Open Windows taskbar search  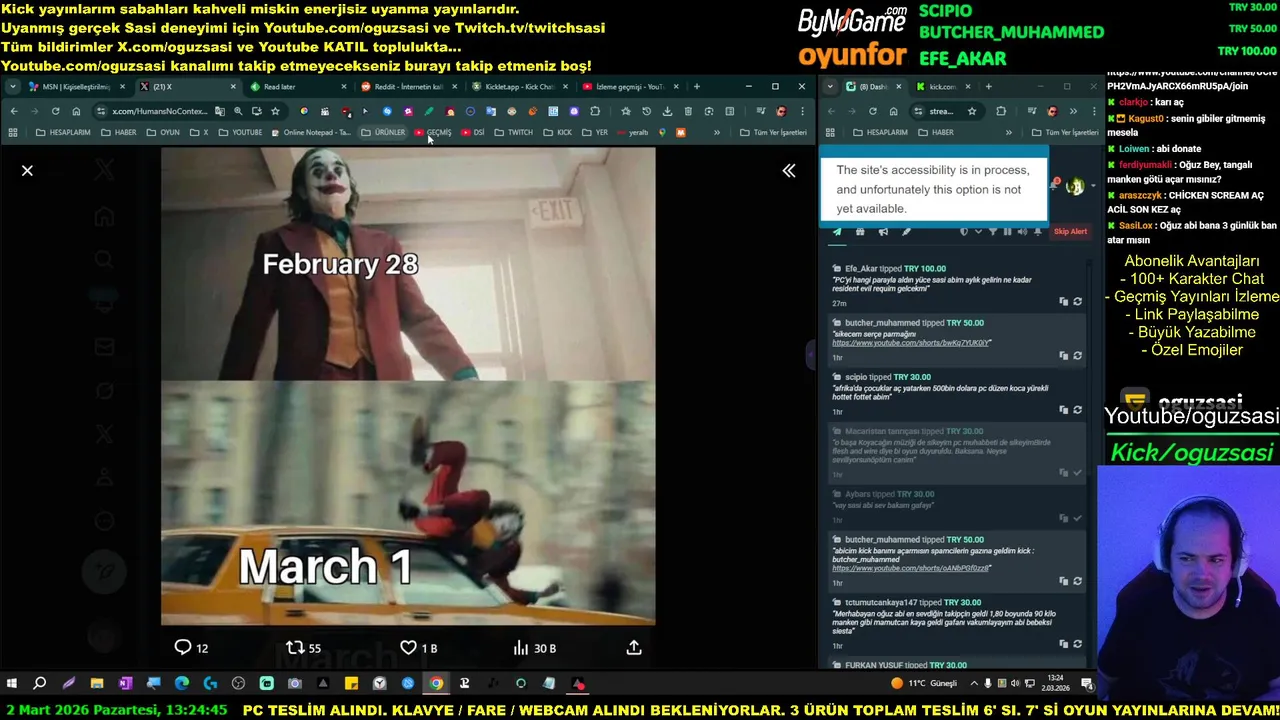click(40, 684)
